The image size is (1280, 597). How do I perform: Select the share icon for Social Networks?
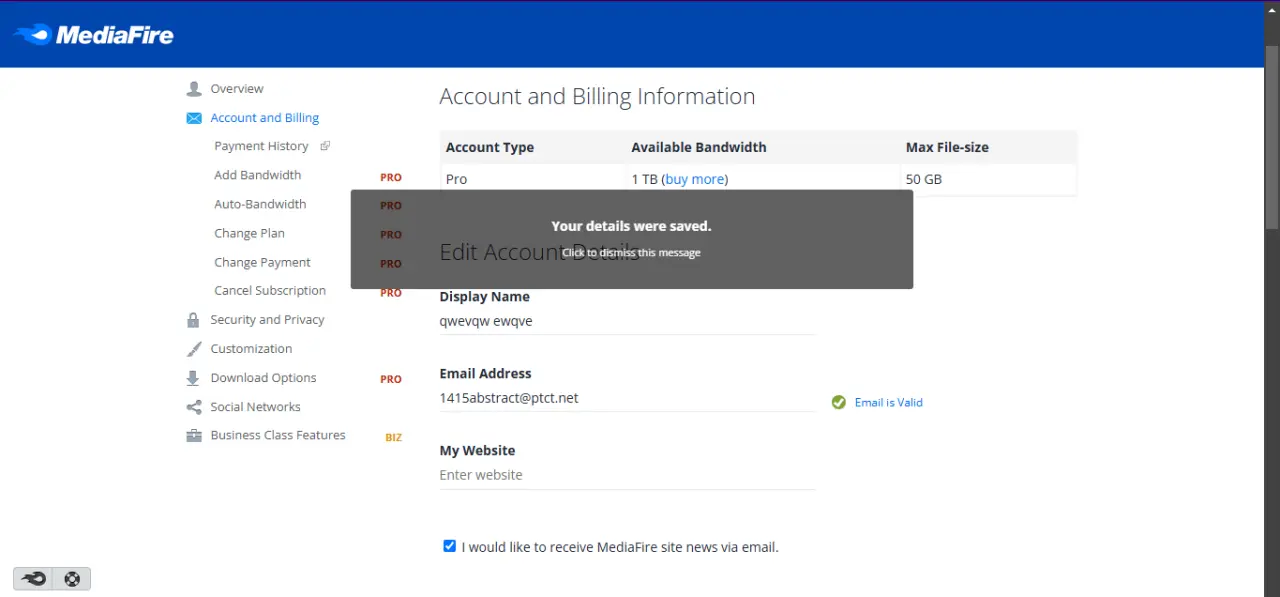pyautogui.click(x=194, y=407)
